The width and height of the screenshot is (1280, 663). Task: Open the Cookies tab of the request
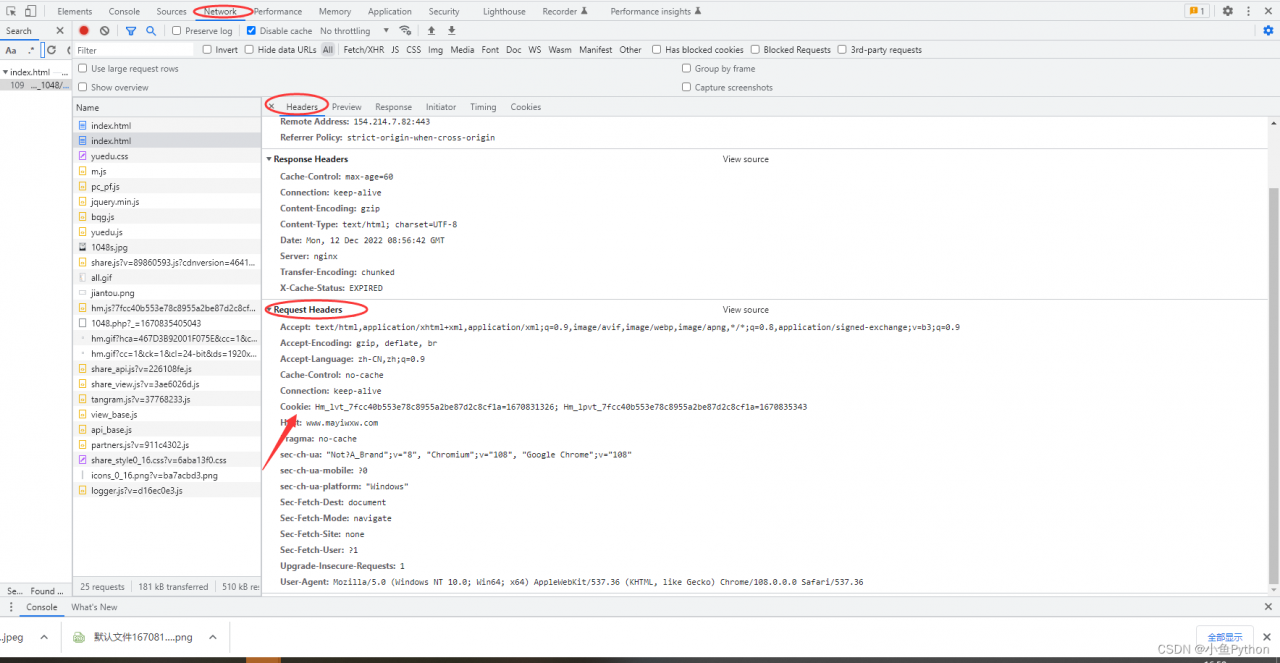point(526,107)
